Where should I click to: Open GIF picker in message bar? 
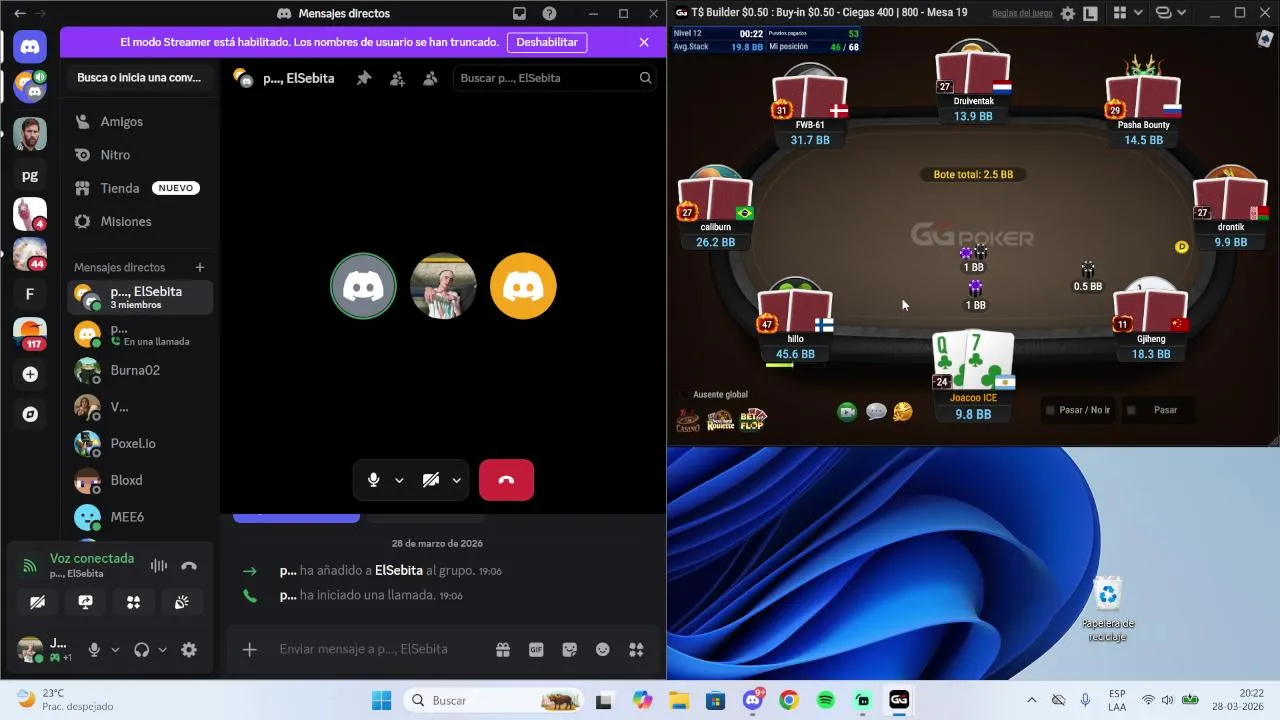tap(536, 649)
